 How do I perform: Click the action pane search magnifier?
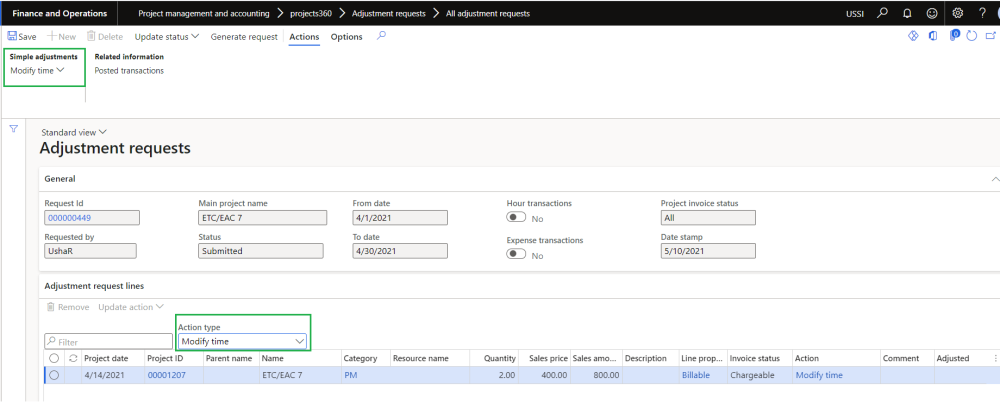point(381,36)
